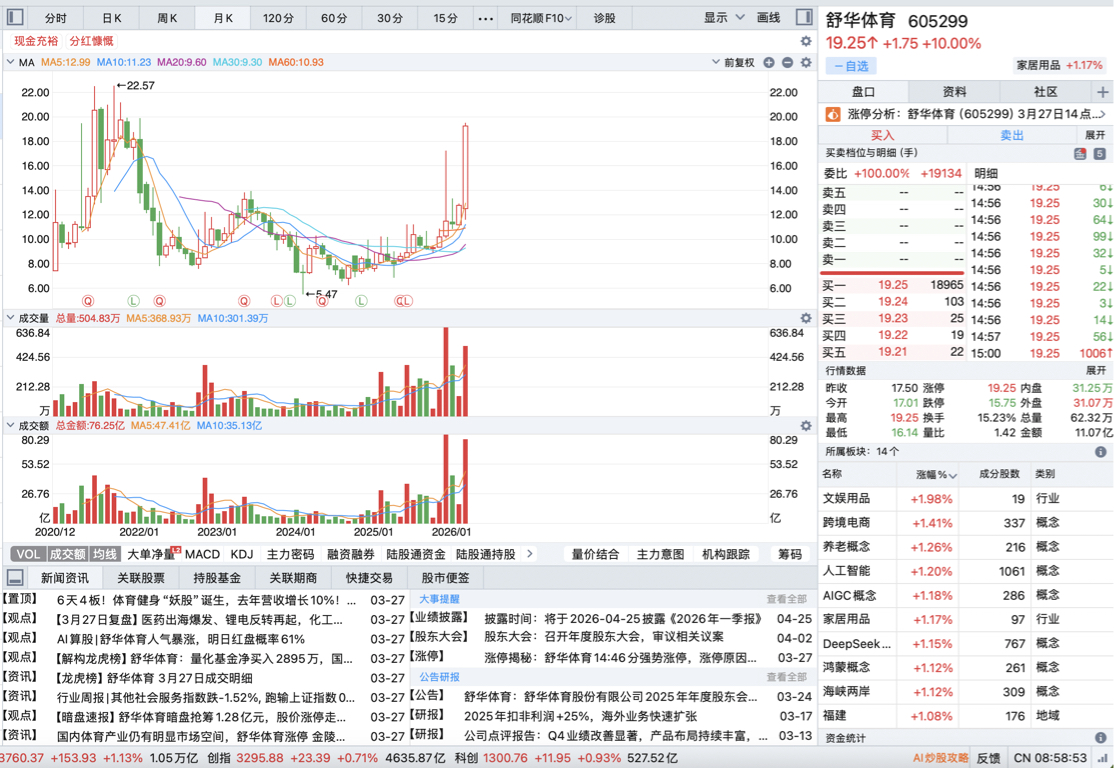The width and height of the screenshot is (1114, 768).
Task: Expand 买入卖出 row with 展开
Action: (1095, 135)
